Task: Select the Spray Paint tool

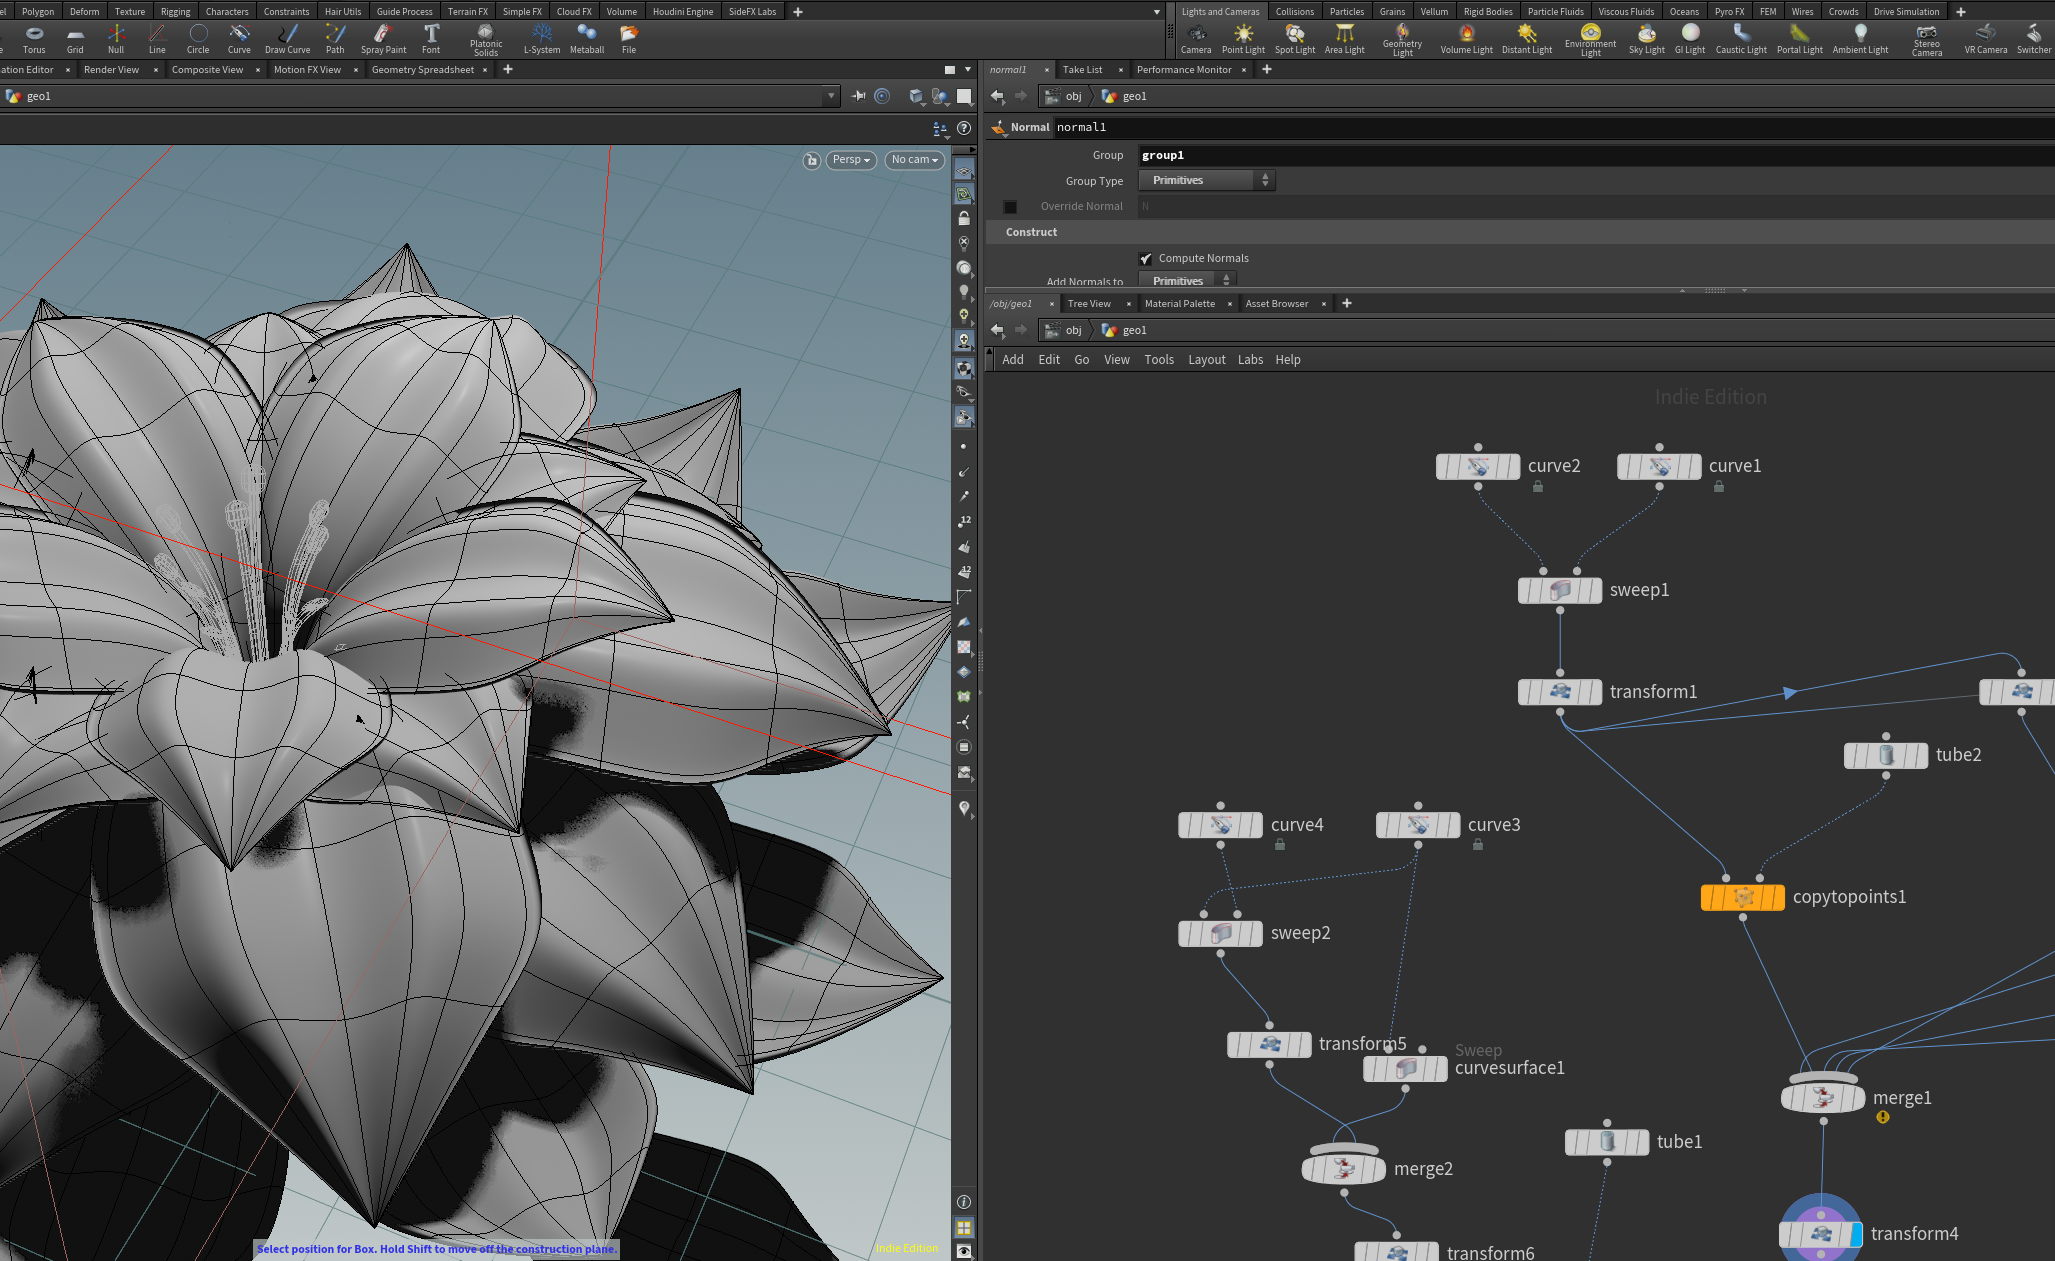Action: coord(383,39)
